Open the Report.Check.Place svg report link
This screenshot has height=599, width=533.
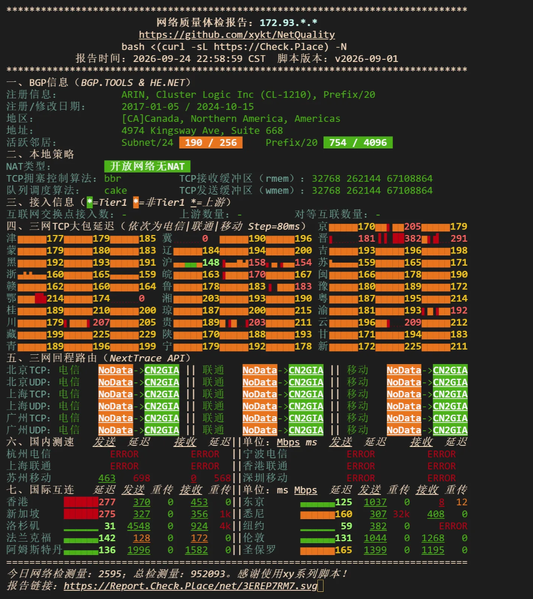[190, 586]
